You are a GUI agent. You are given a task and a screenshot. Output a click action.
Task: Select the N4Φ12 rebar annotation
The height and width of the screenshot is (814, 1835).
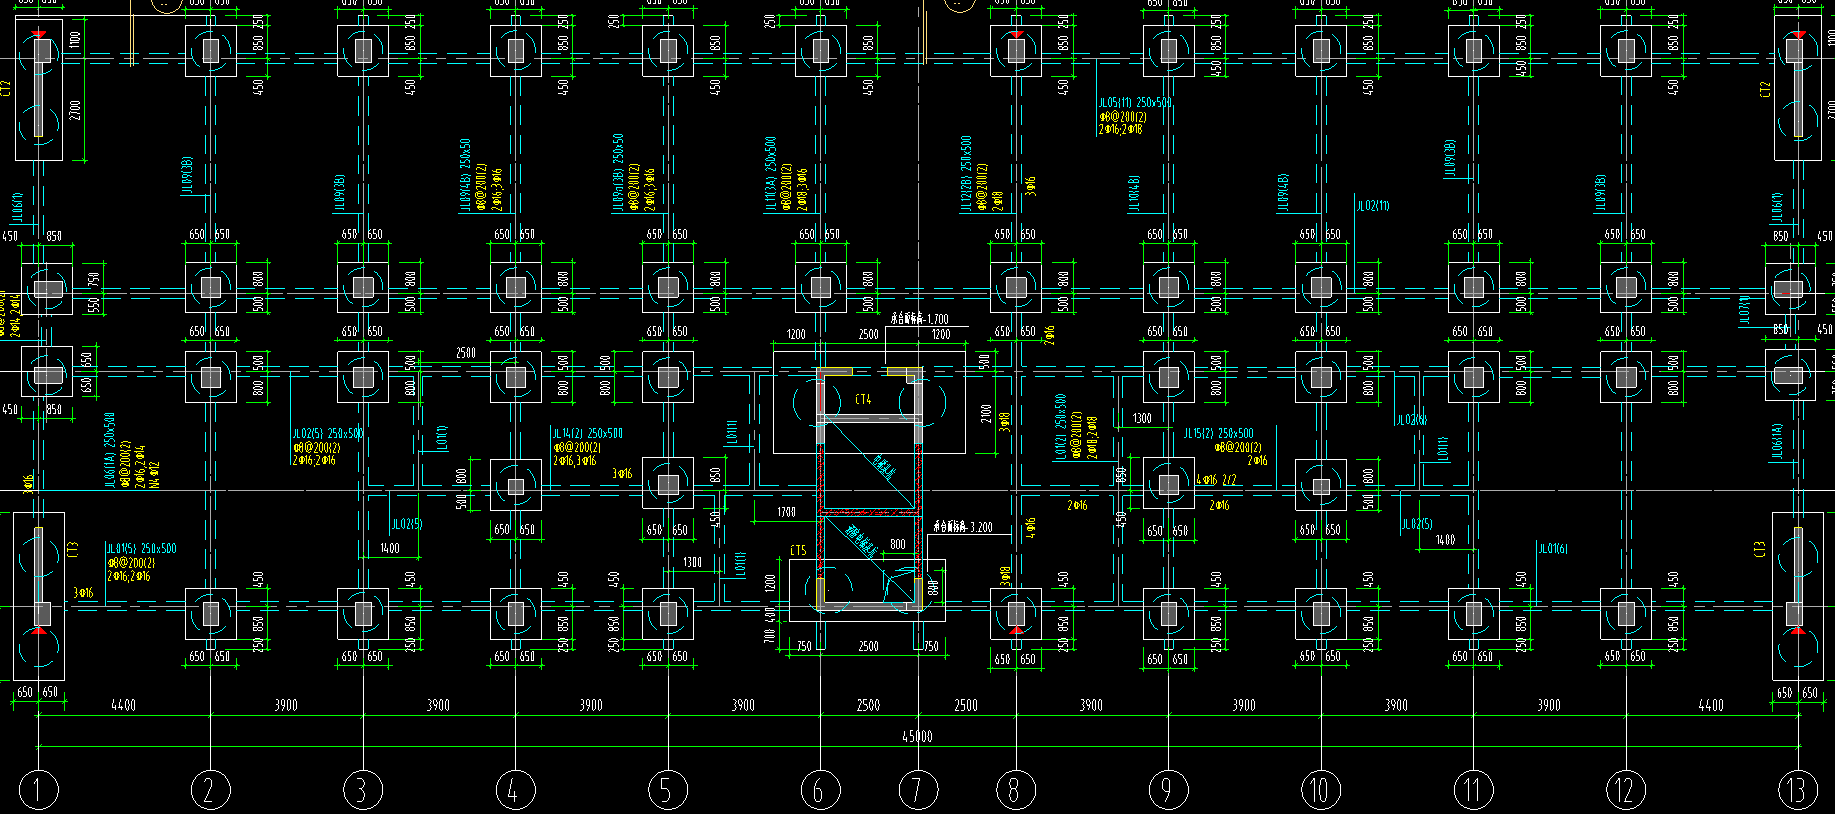tap(154, 476)
